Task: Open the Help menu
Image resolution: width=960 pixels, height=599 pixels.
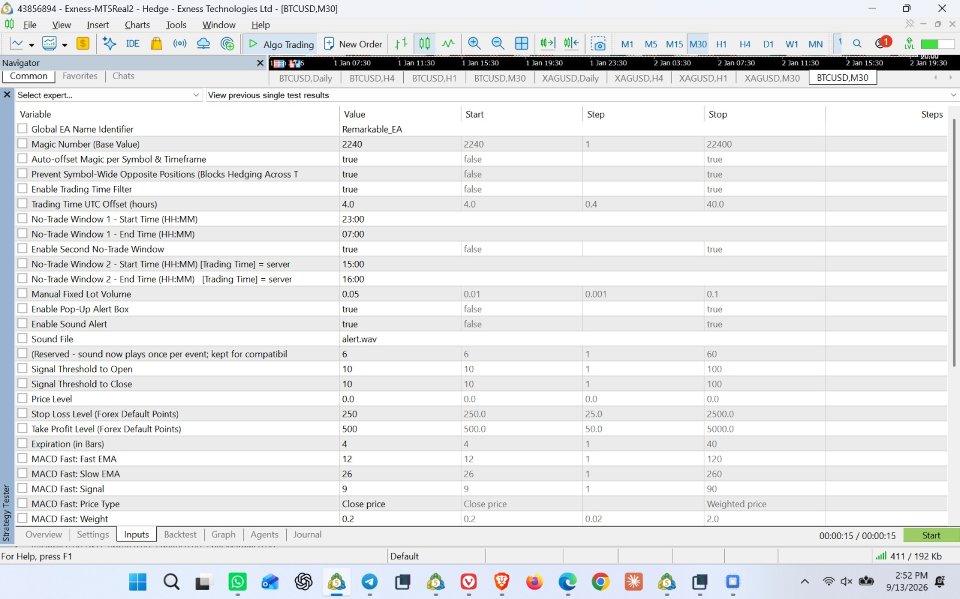Action: pos(260,24)
